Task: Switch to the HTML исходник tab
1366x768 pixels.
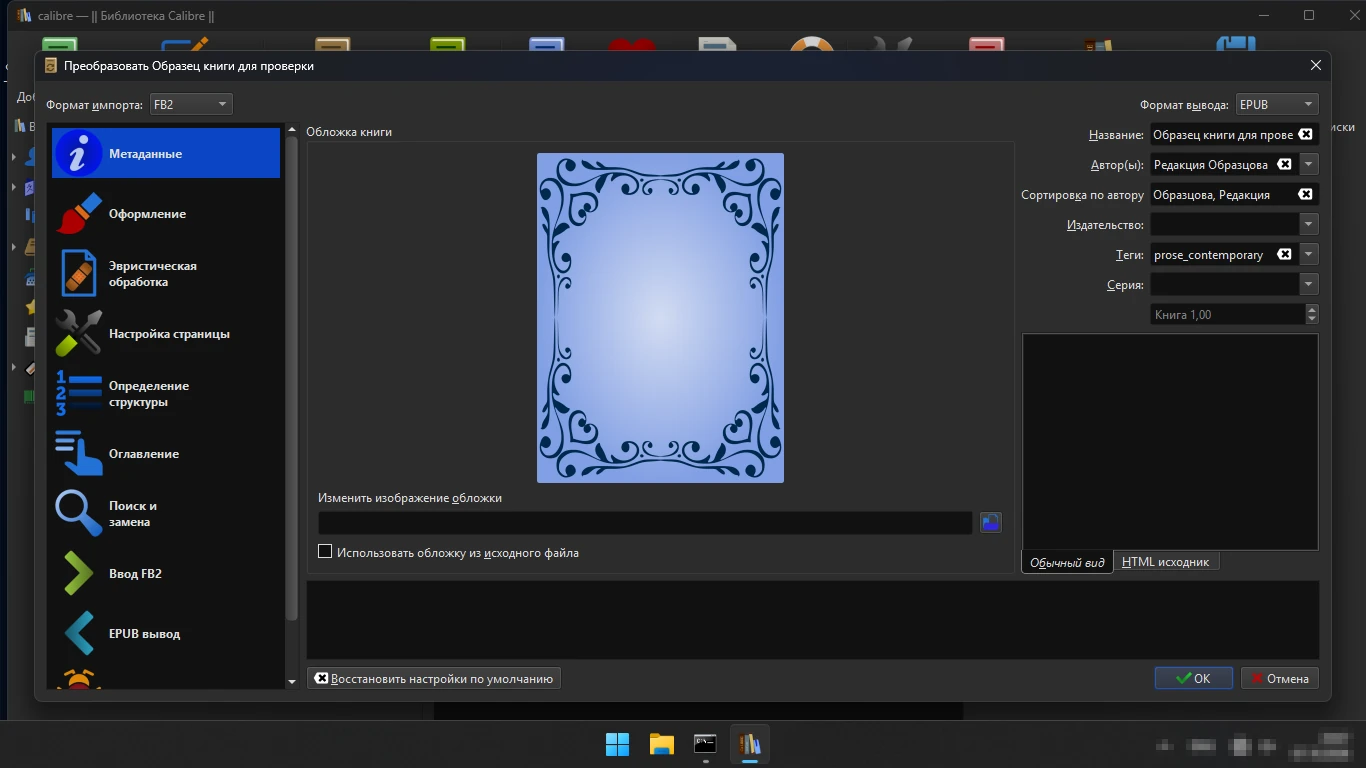Action: click(1165, 562)
